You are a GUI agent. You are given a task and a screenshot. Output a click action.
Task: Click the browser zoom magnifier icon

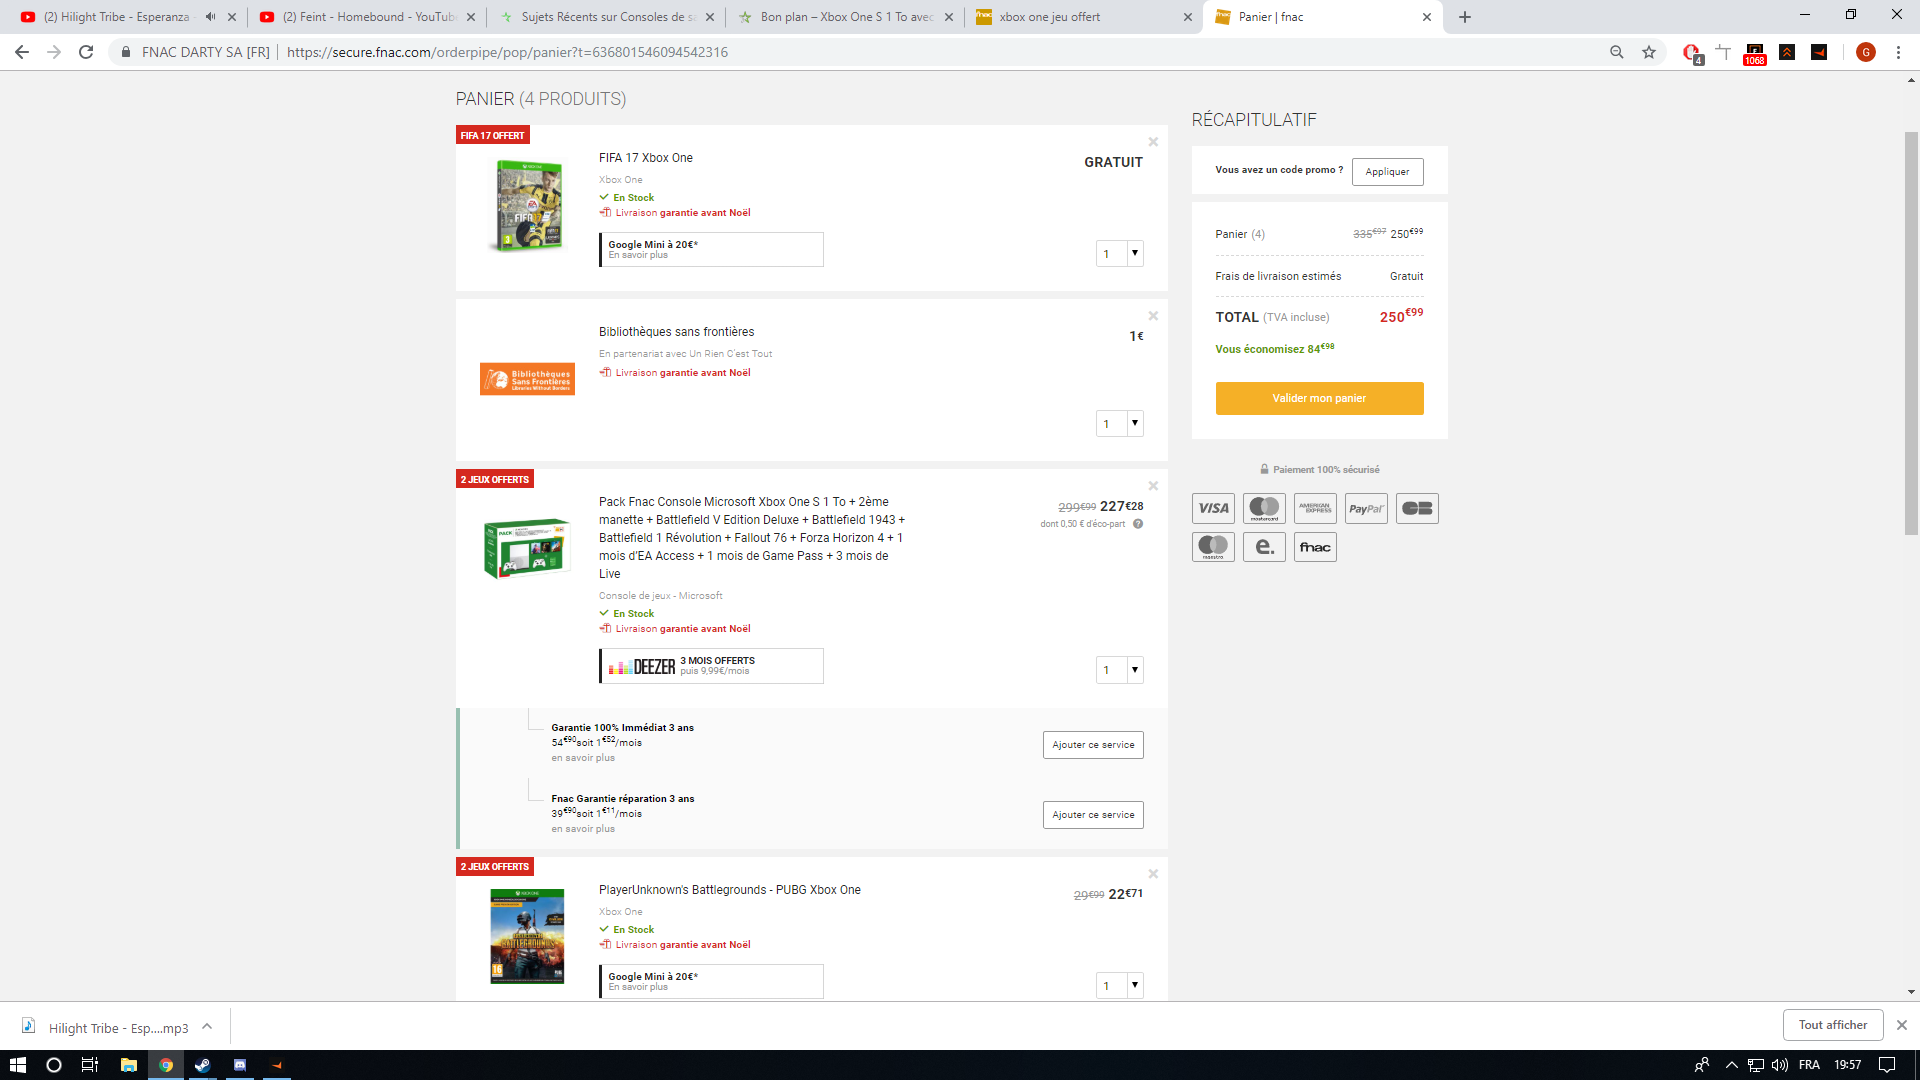point(1617,52)
